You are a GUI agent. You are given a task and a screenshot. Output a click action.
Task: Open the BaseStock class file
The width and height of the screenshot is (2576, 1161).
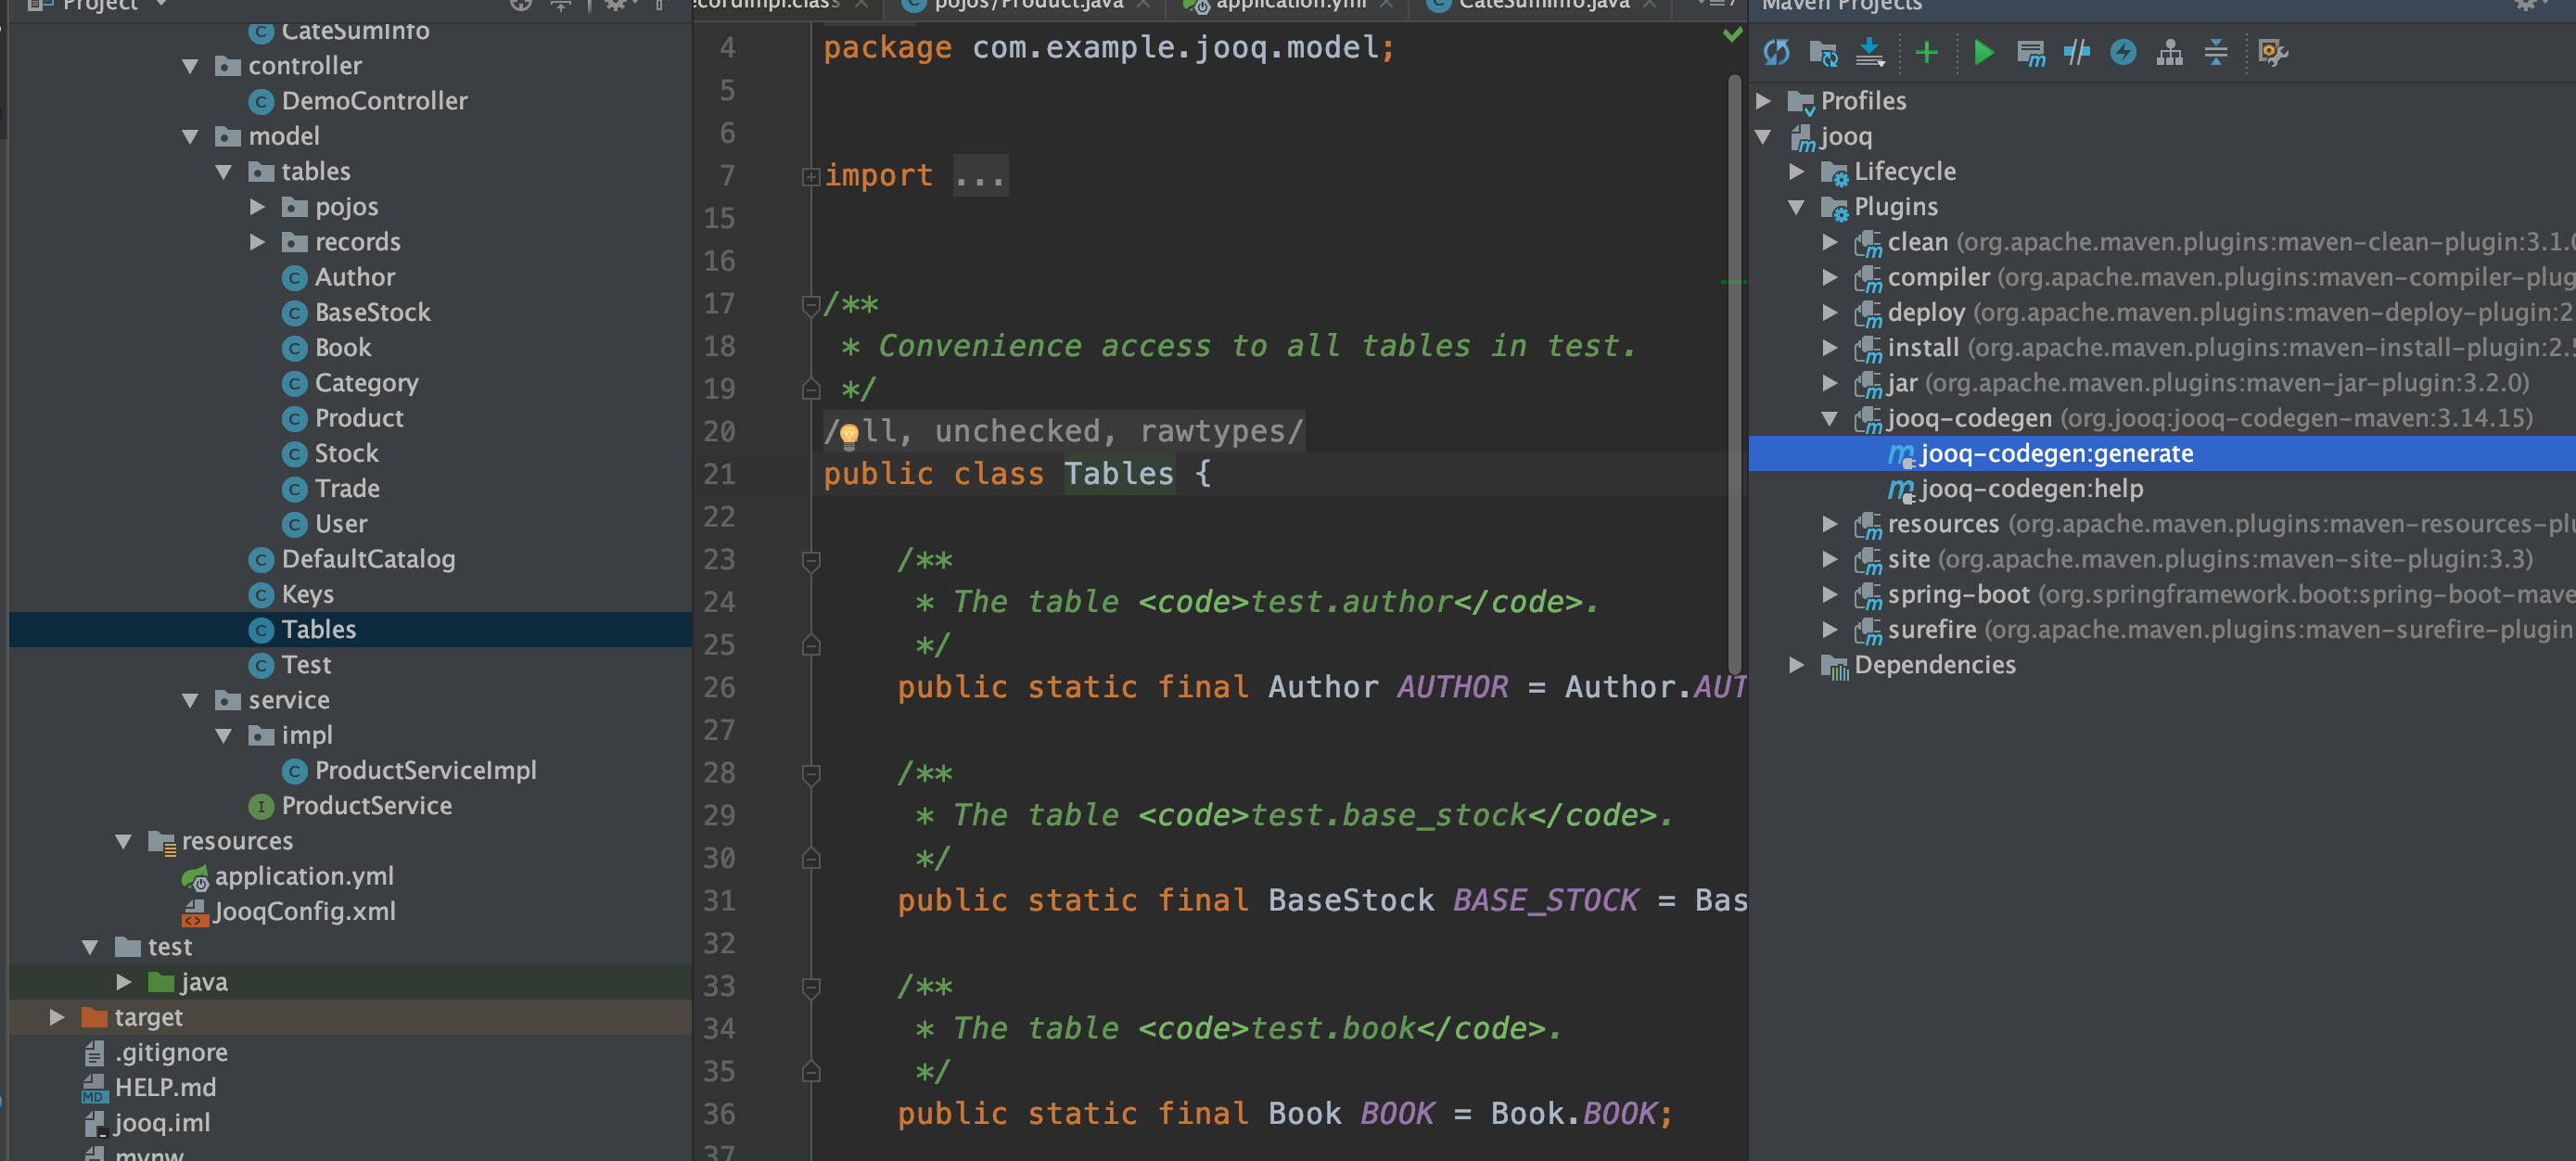pos(372,313)
